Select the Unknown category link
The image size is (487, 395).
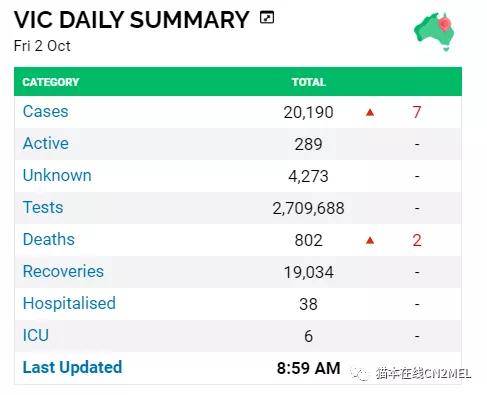click(57, 175)
